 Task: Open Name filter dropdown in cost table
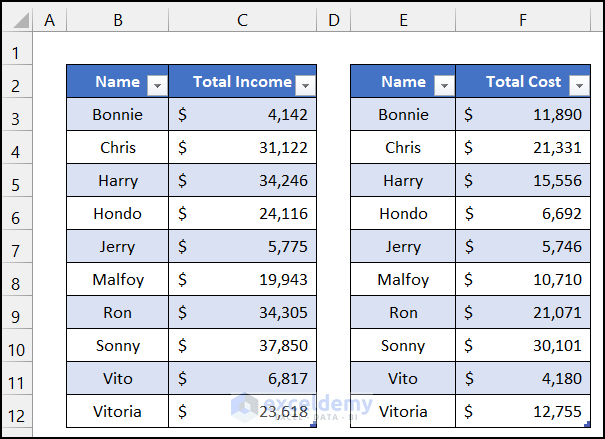tap(442, 86)
